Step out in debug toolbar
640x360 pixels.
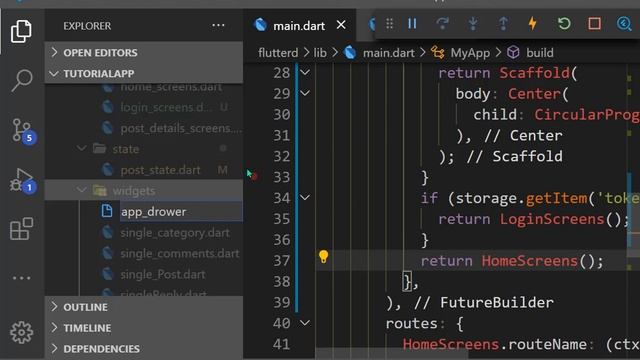[503, 24]
